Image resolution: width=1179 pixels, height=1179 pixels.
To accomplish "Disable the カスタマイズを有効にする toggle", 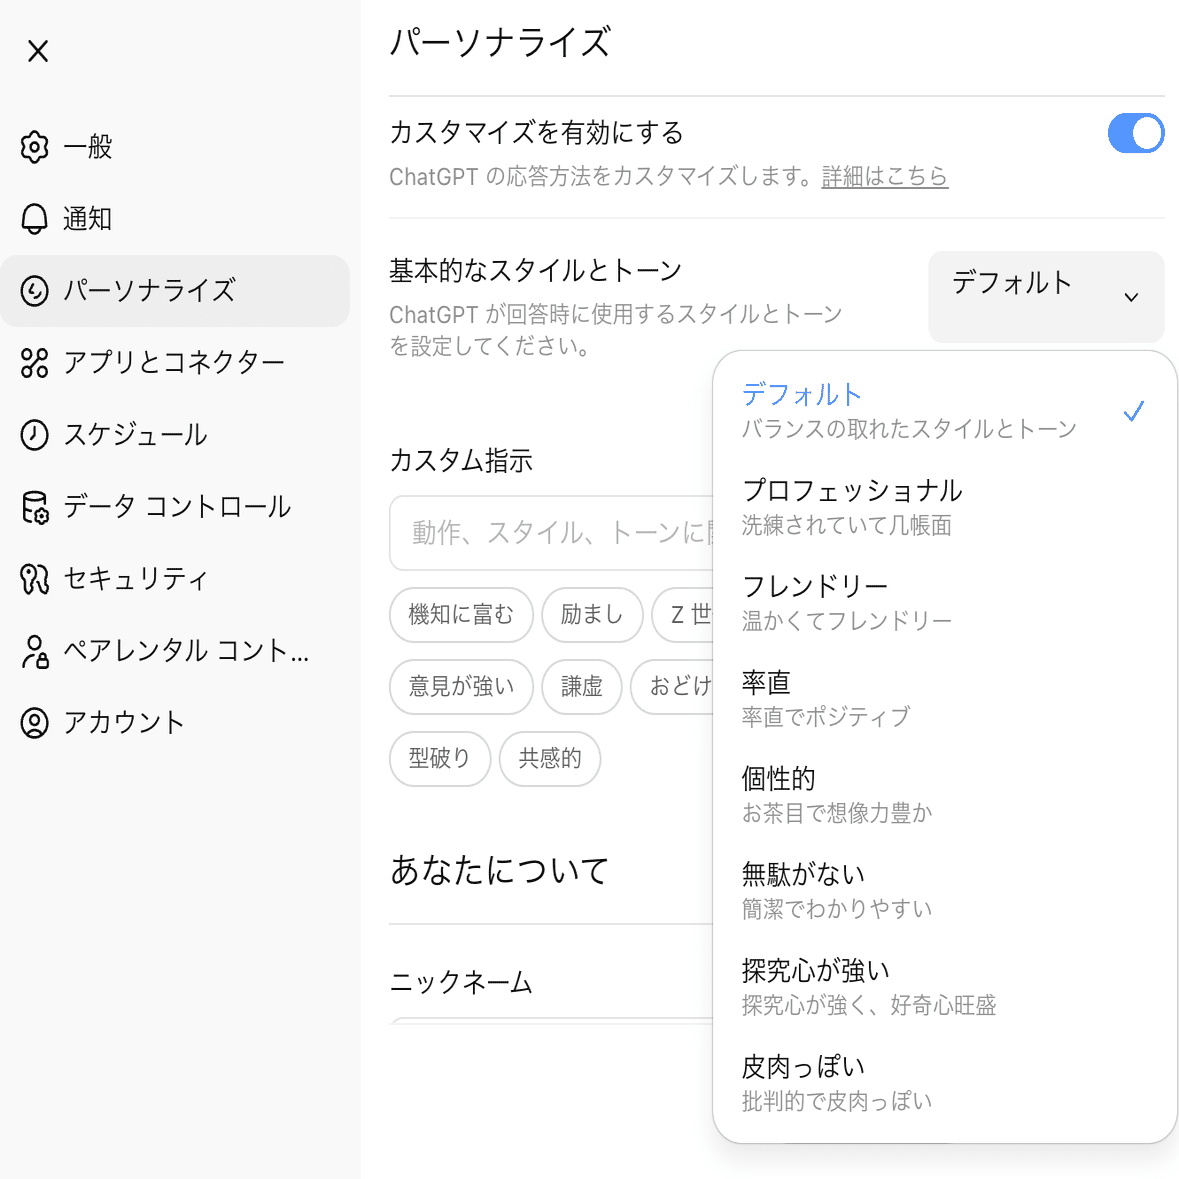I will 1135,133.
